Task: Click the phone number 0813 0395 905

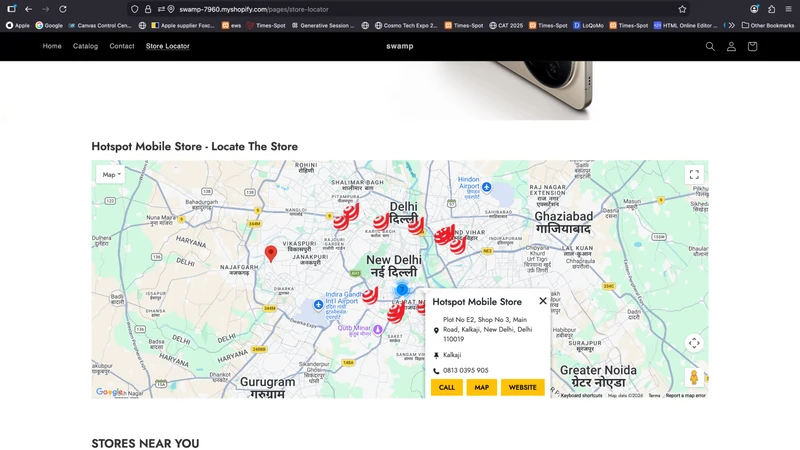Action: pyautogui.click(x=465, y=370)
